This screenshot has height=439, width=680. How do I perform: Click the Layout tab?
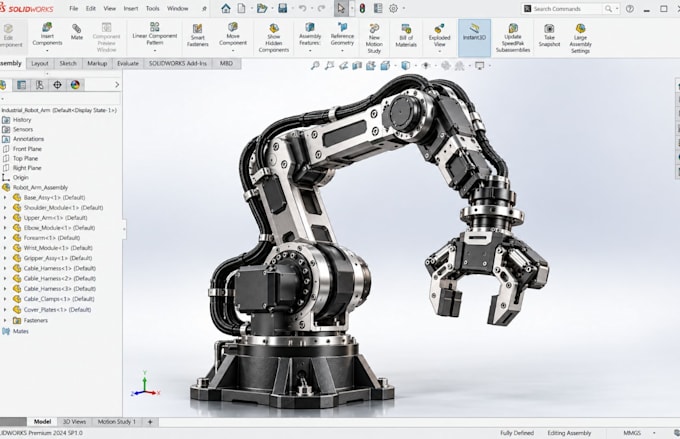coord(40,63)
